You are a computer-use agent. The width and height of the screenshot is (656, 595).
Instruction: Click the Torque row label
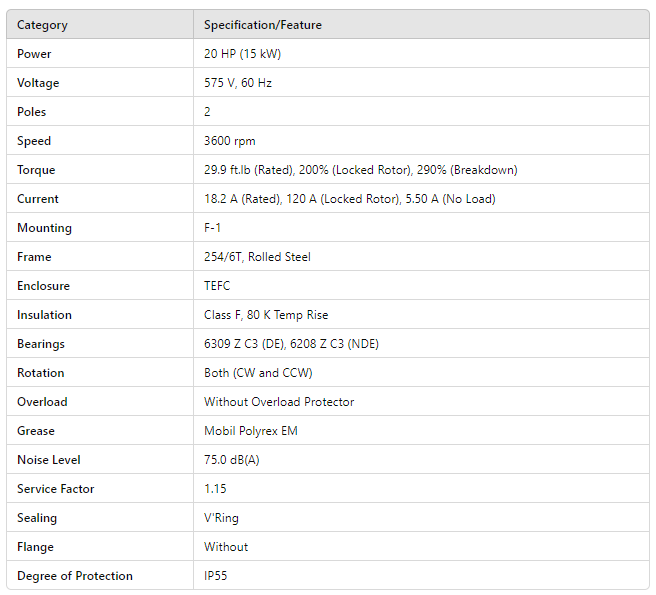[x=36, y=170]
